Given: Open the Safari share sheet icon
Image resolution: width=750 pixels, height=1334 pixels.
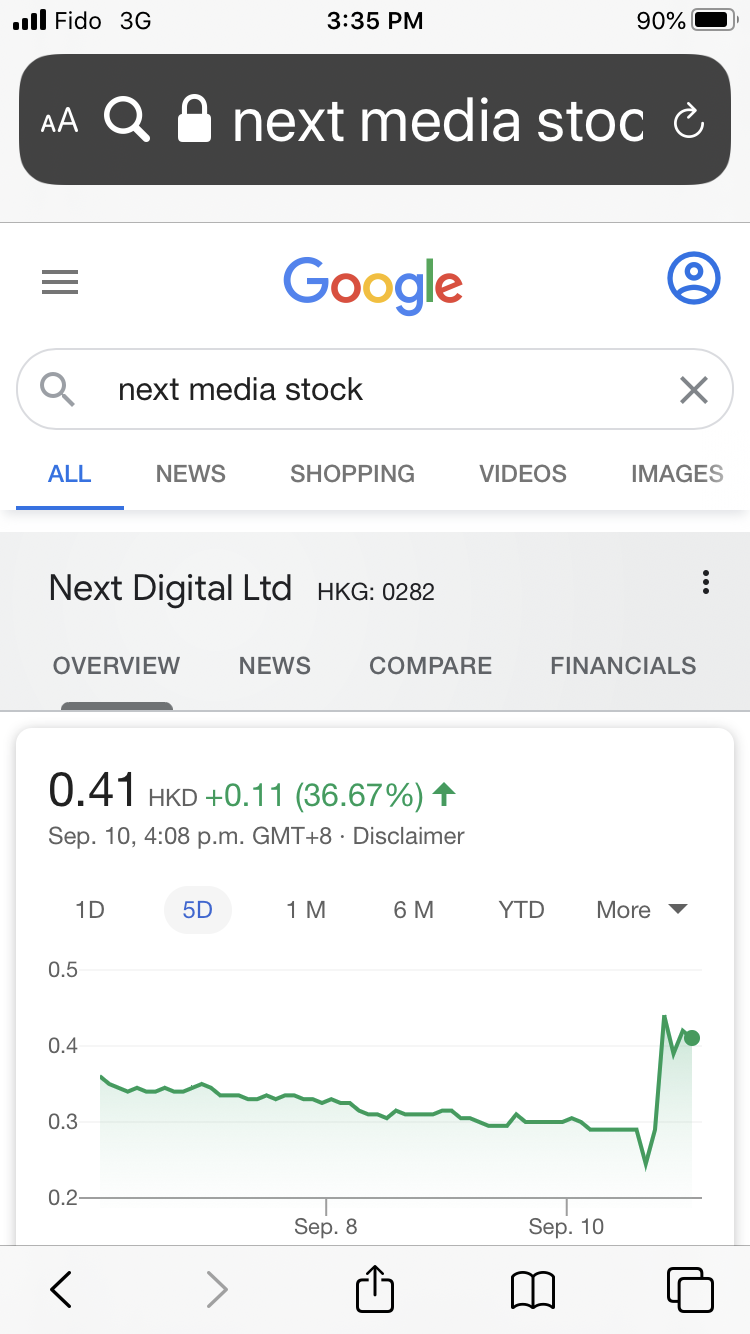Looking at the screenshot, I should pyautogui.click(x=375, y=1287).
